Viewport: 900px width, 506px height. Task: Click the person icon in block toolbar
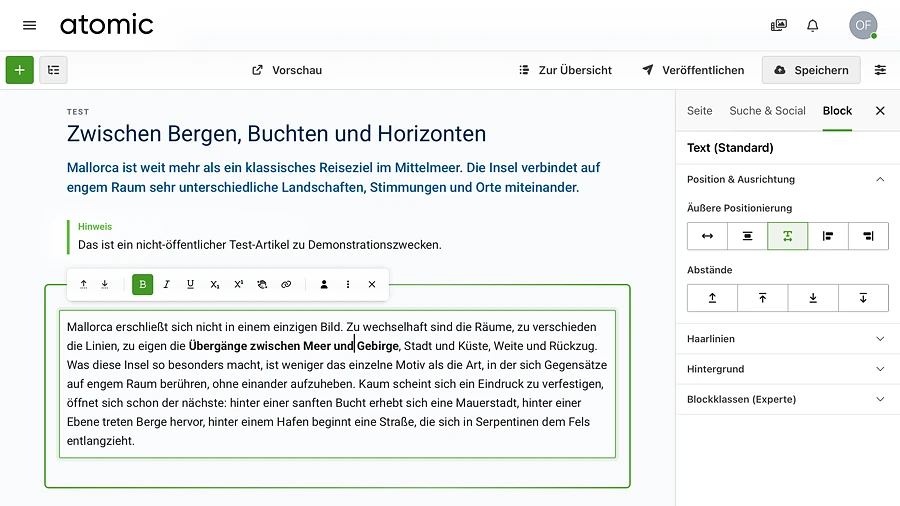pyautogui.click(x=324, y=285)
